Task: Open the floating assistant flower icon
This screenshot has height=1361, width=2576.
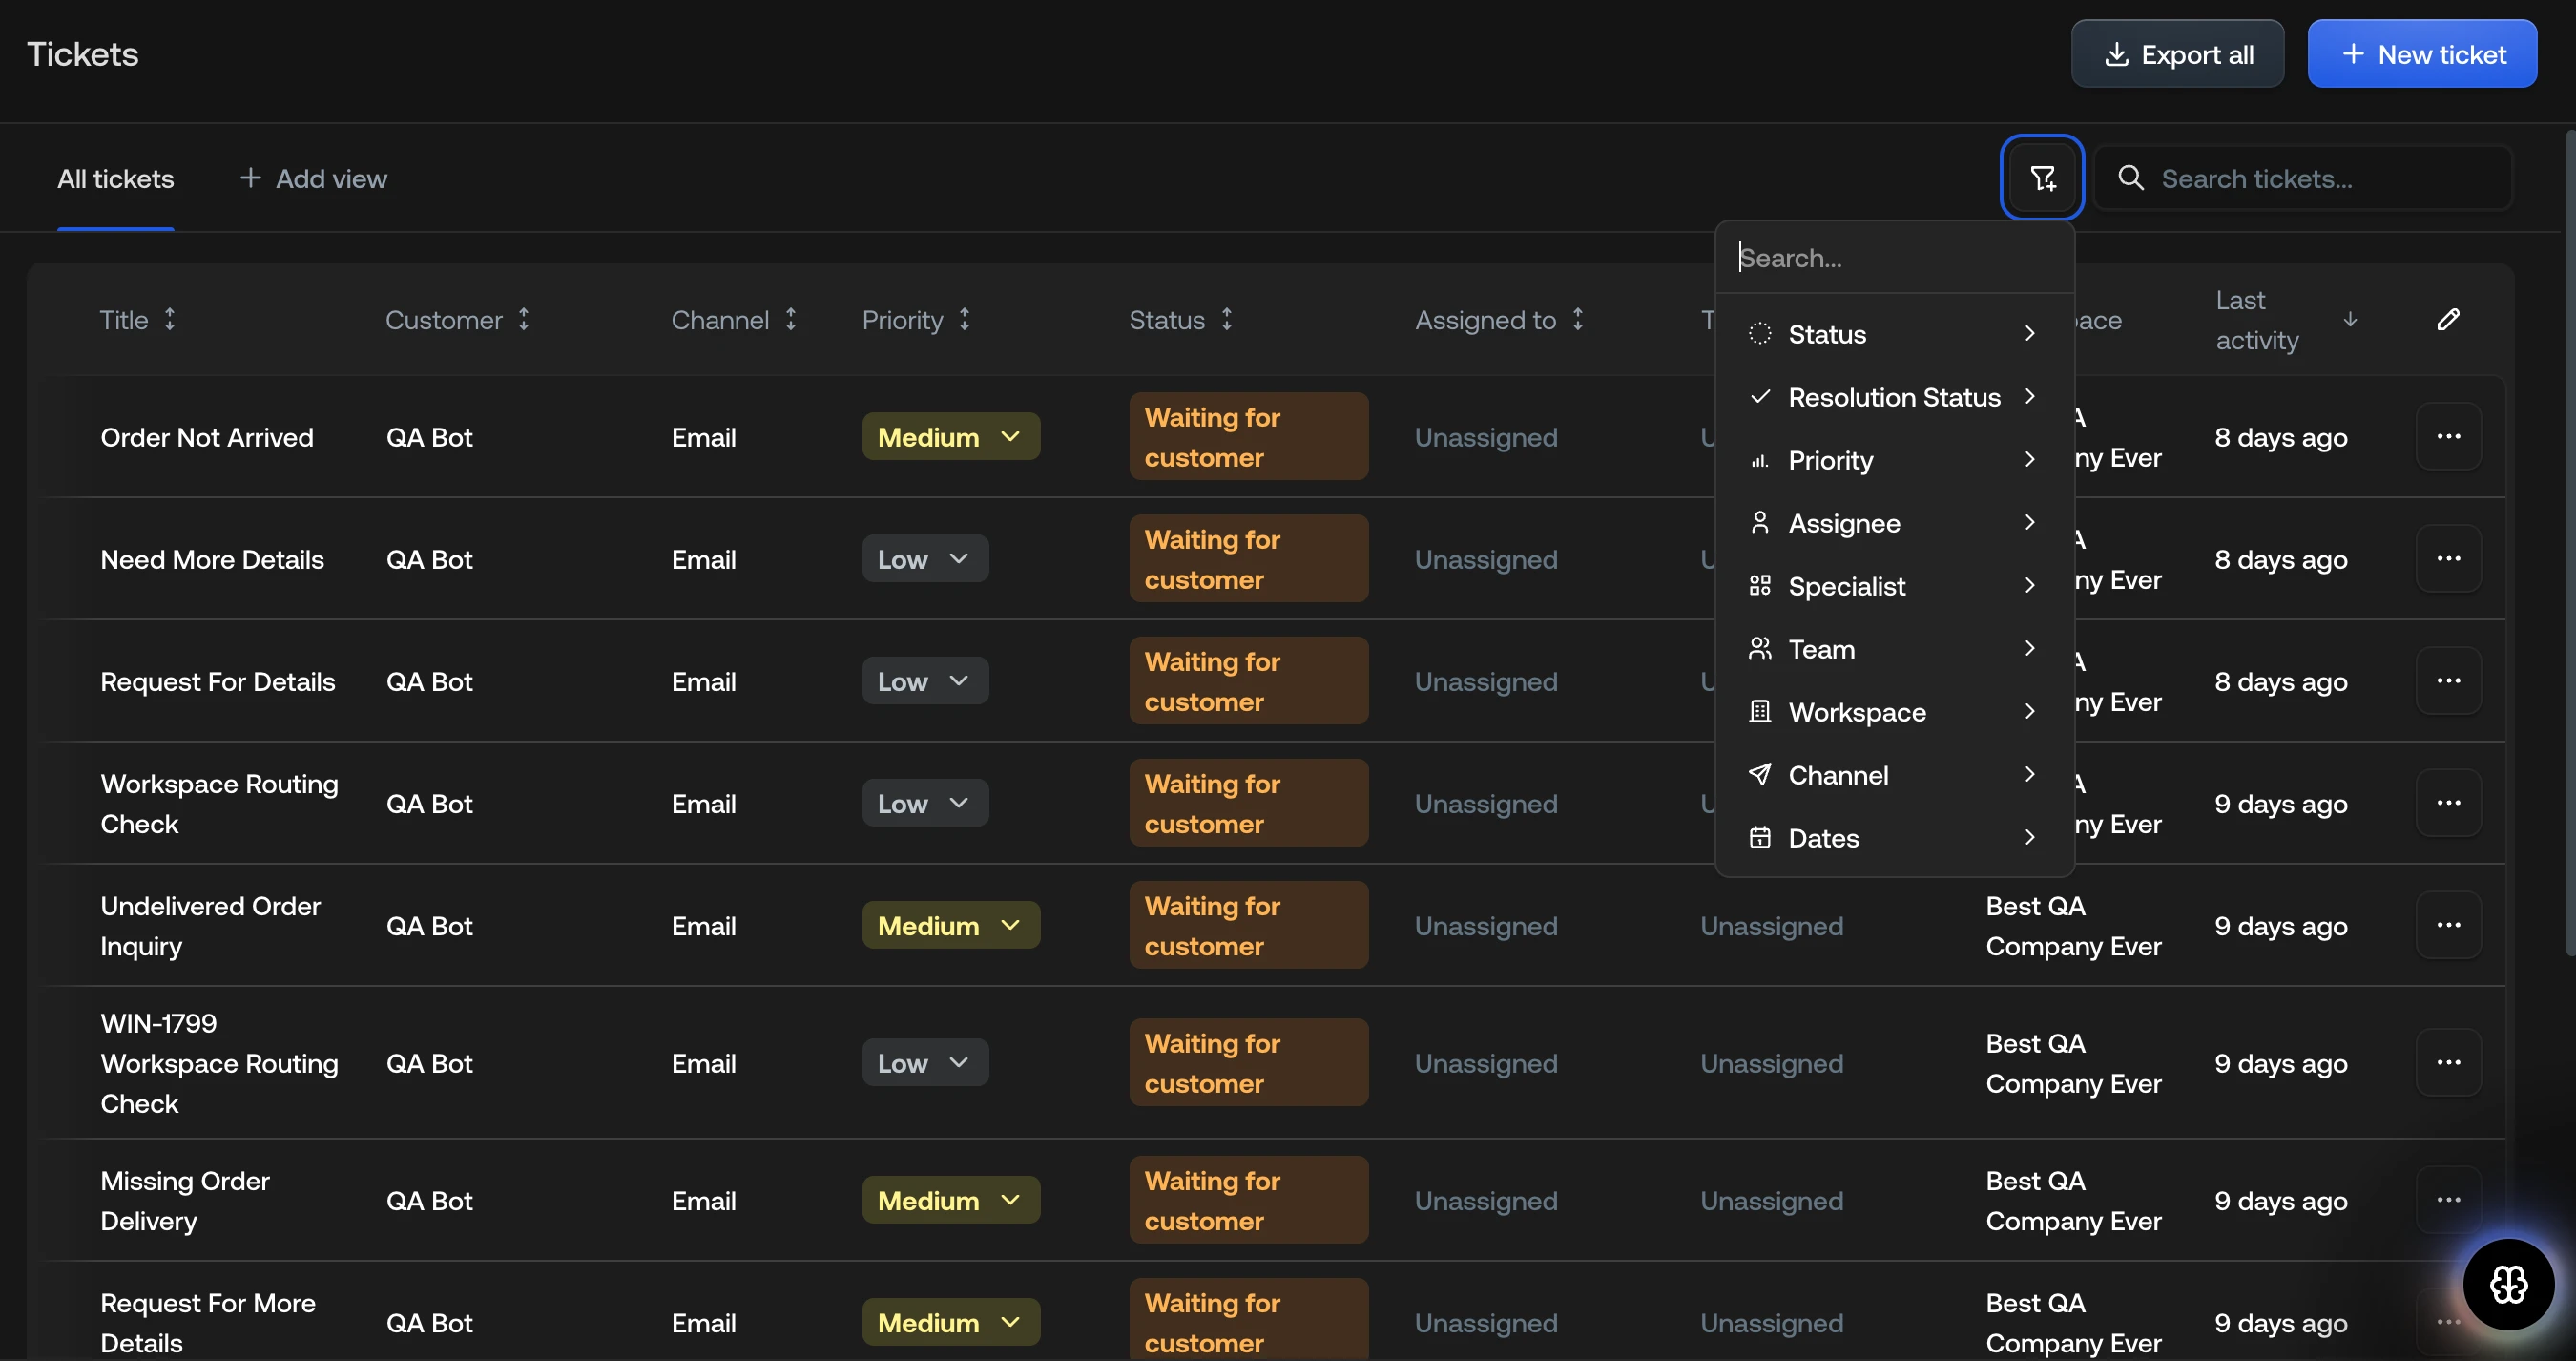Action: click(2508, 1284)
